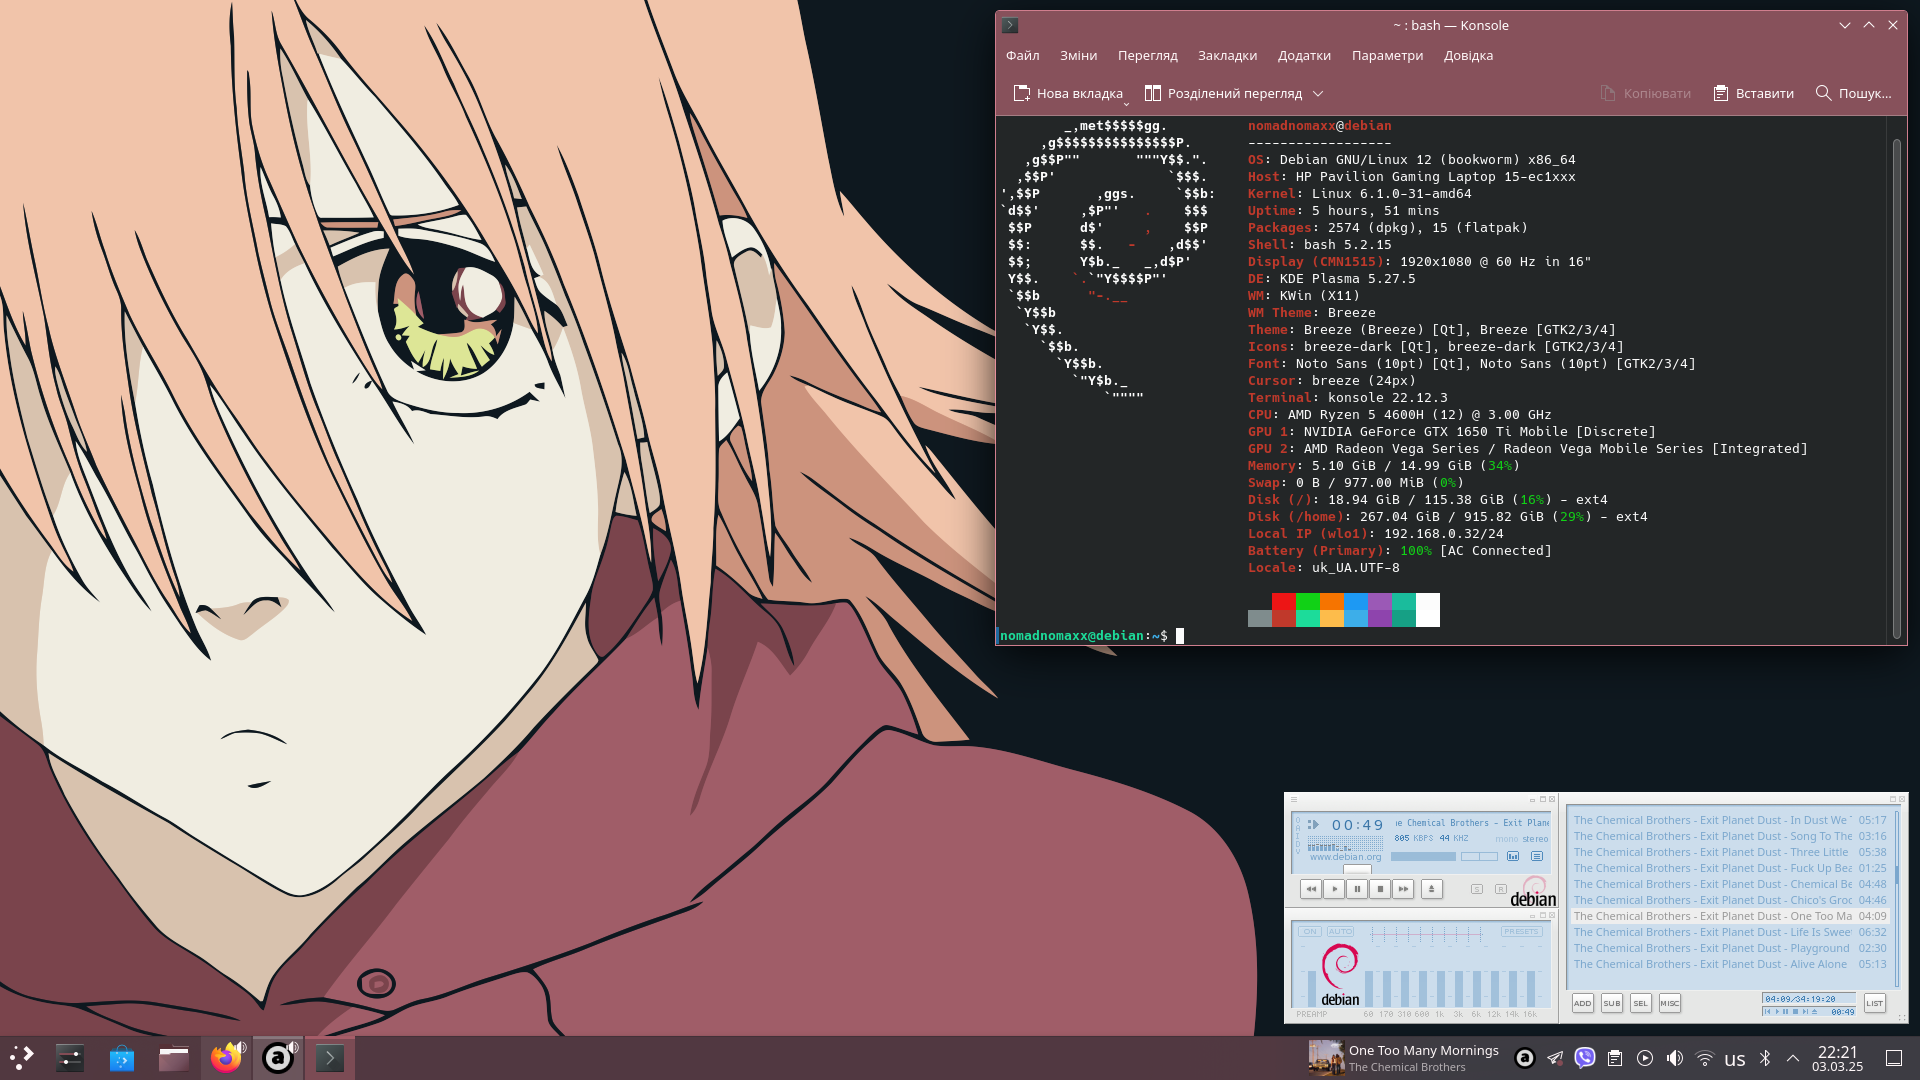Click the eject/open file button
The width and height of the screenshot is (1920, 1080).
1431,888
